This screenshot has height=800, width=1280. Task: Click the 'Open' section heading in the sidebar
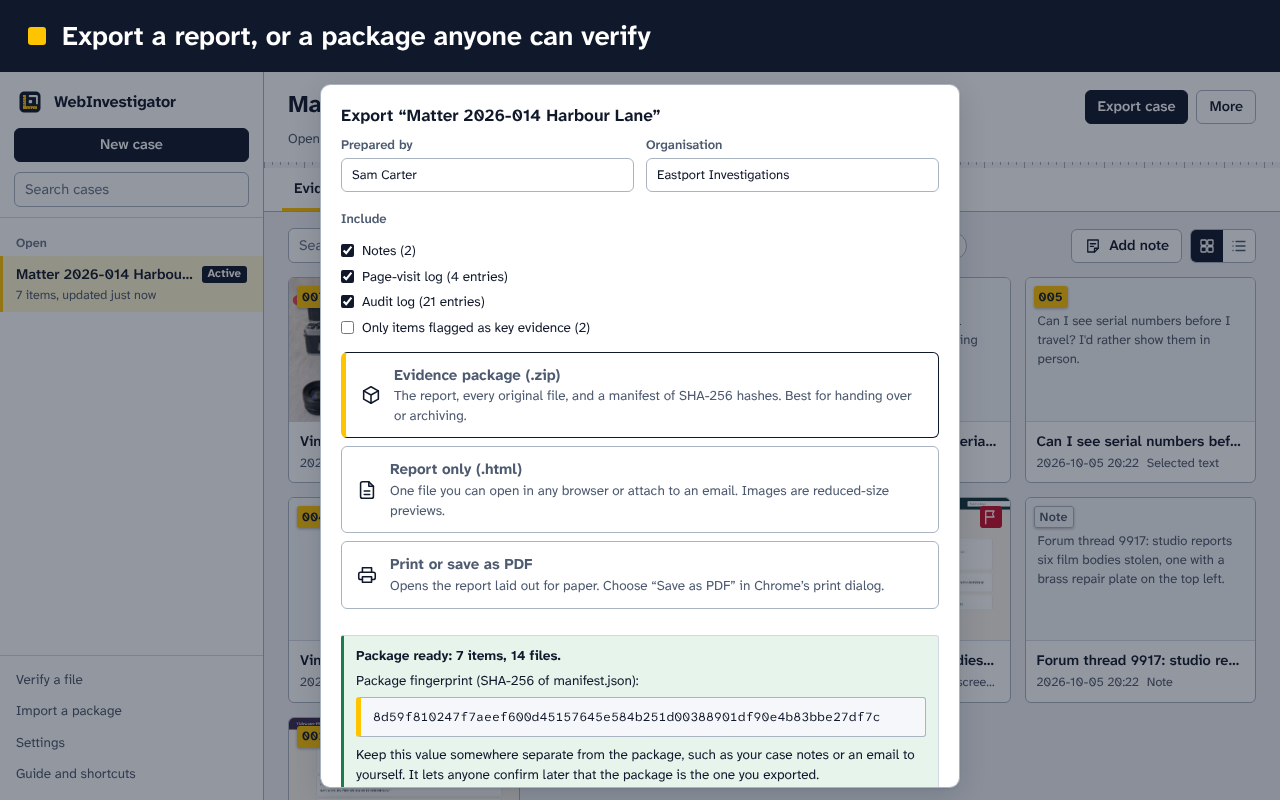coord(31,243)
